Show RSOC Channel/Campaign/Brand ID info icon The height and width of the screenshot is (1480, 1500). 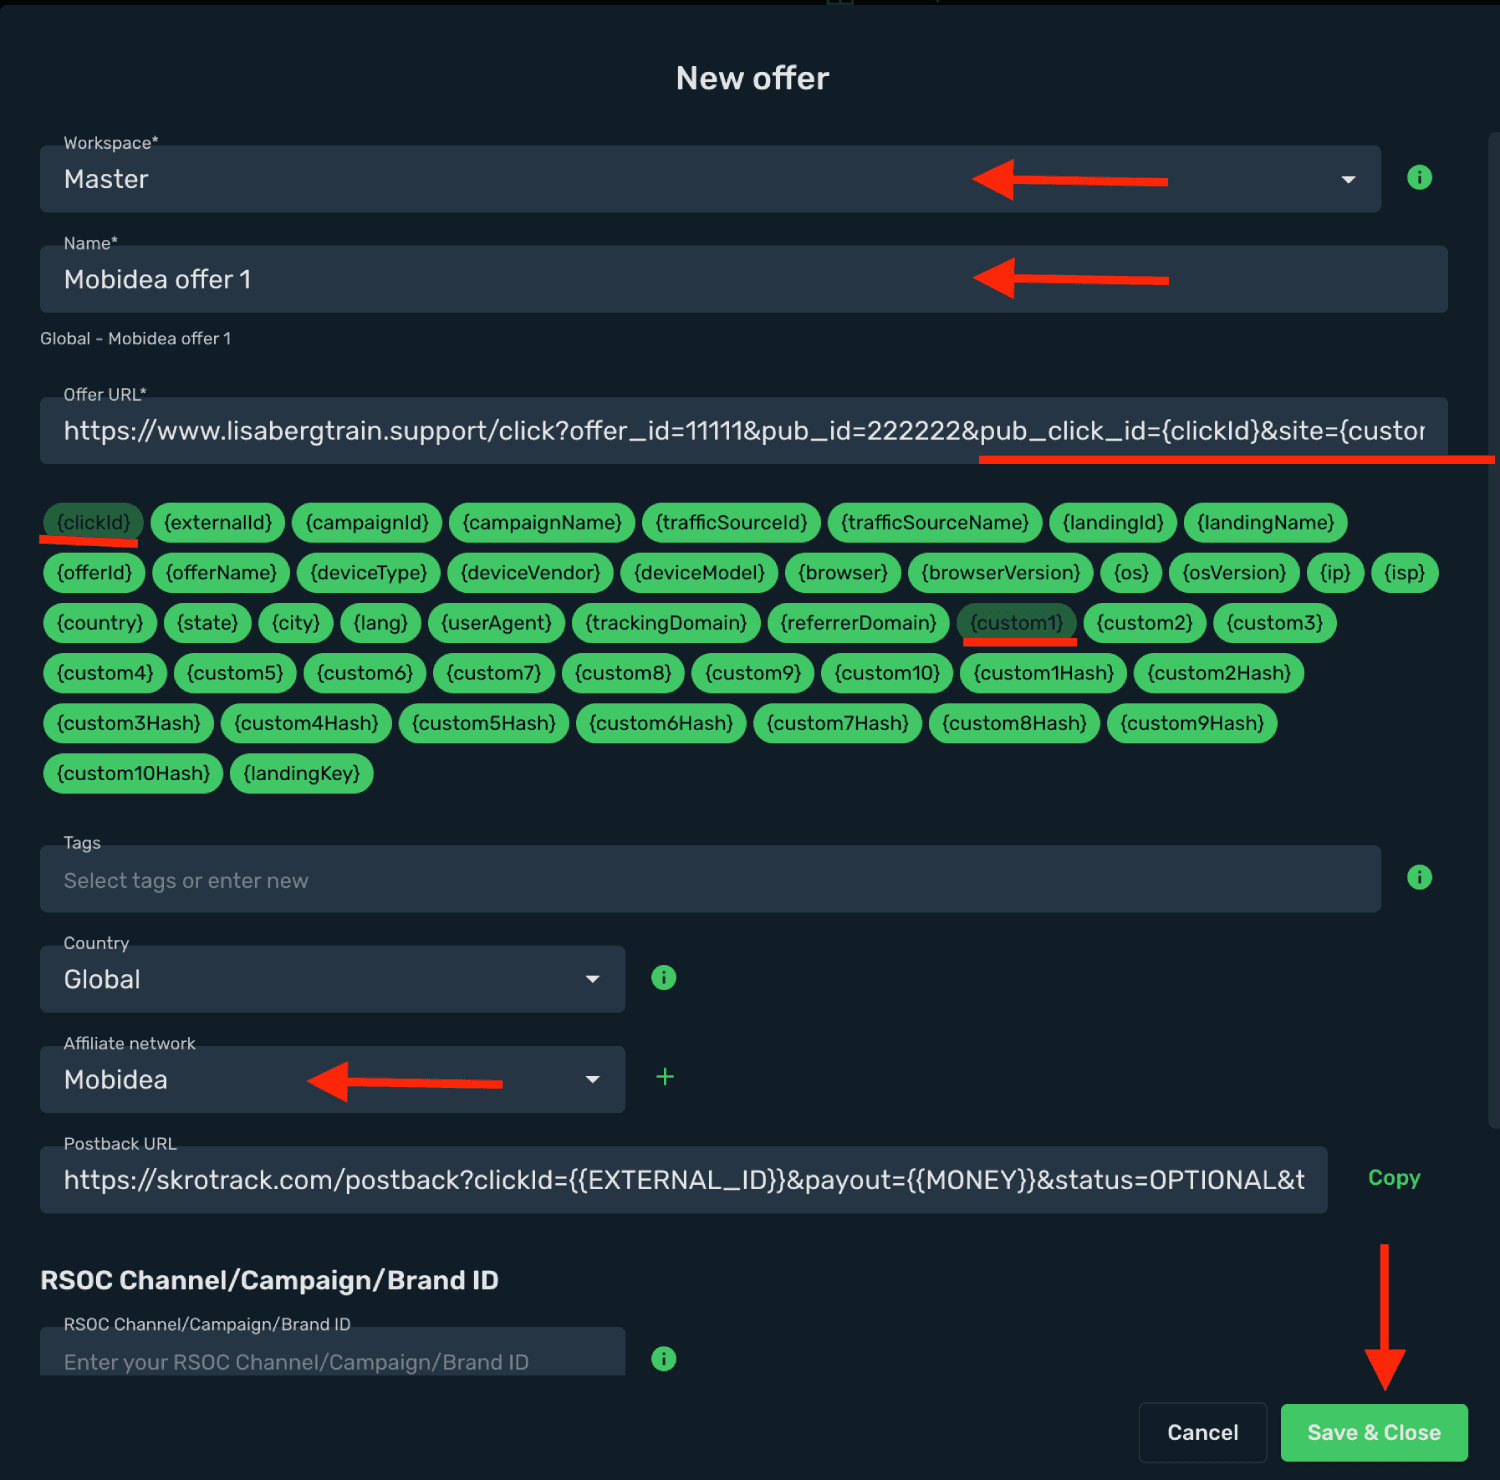click(x=664, y=1359)
